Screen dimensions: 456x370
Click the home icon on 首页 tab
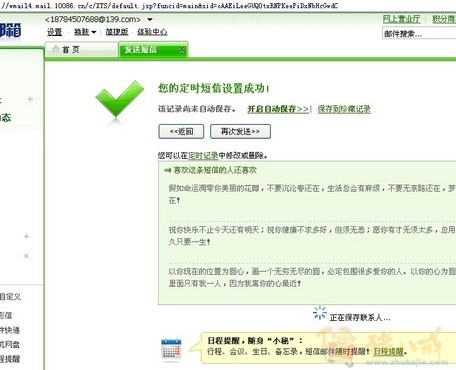click(x=56, y=49)
